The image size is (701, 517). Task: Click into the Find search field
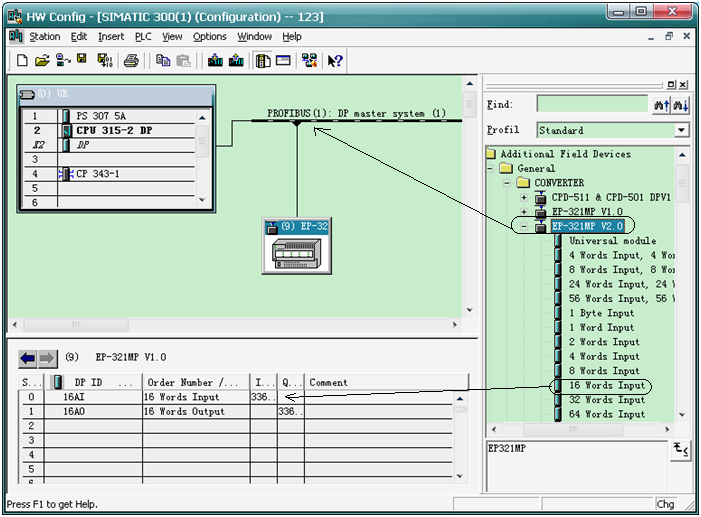pyautogui.click(x=591, y=104)
